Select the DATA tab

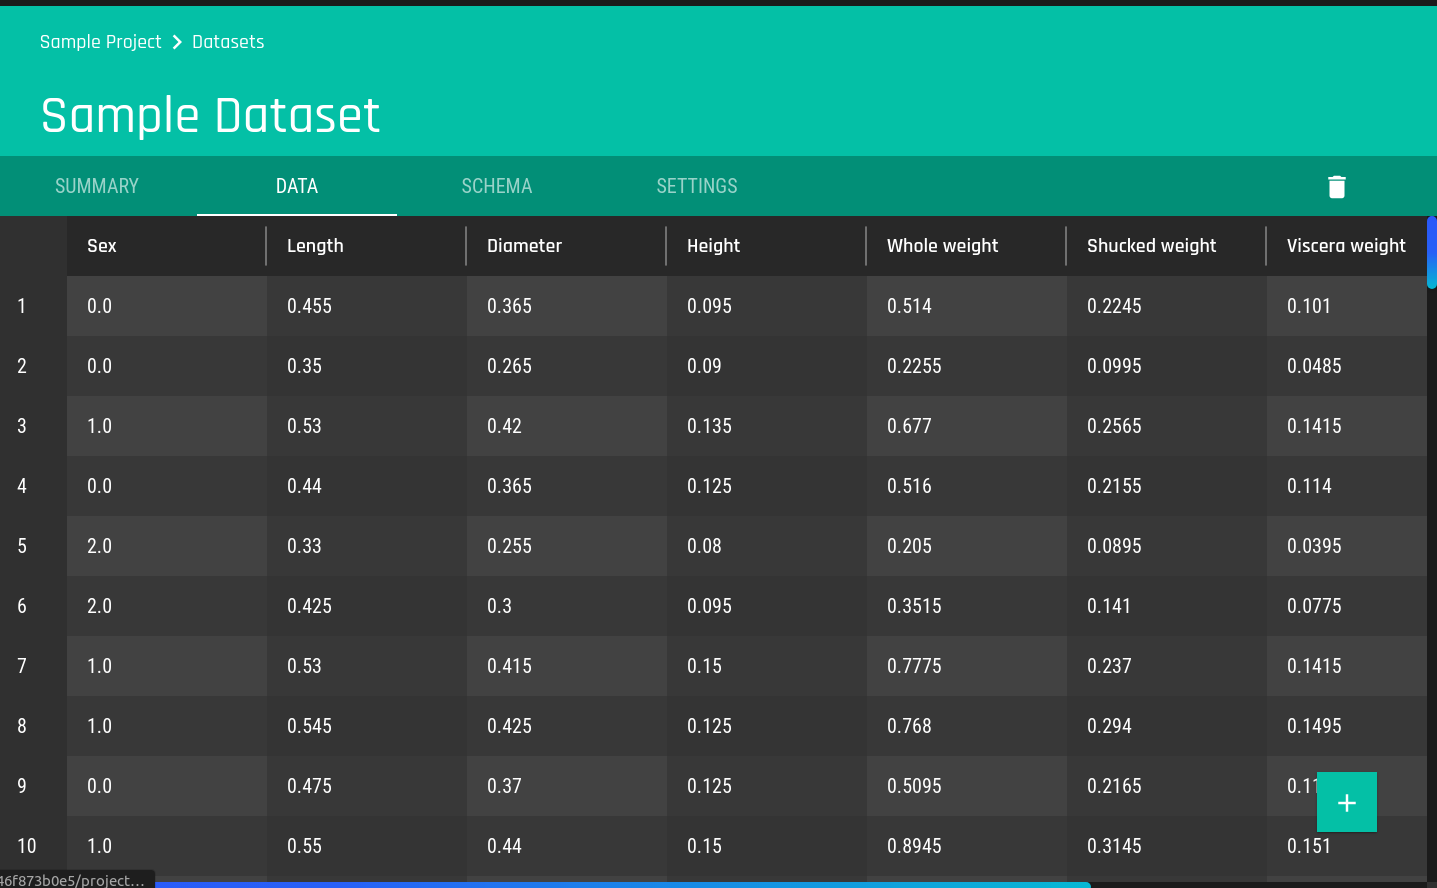(296, 186)
